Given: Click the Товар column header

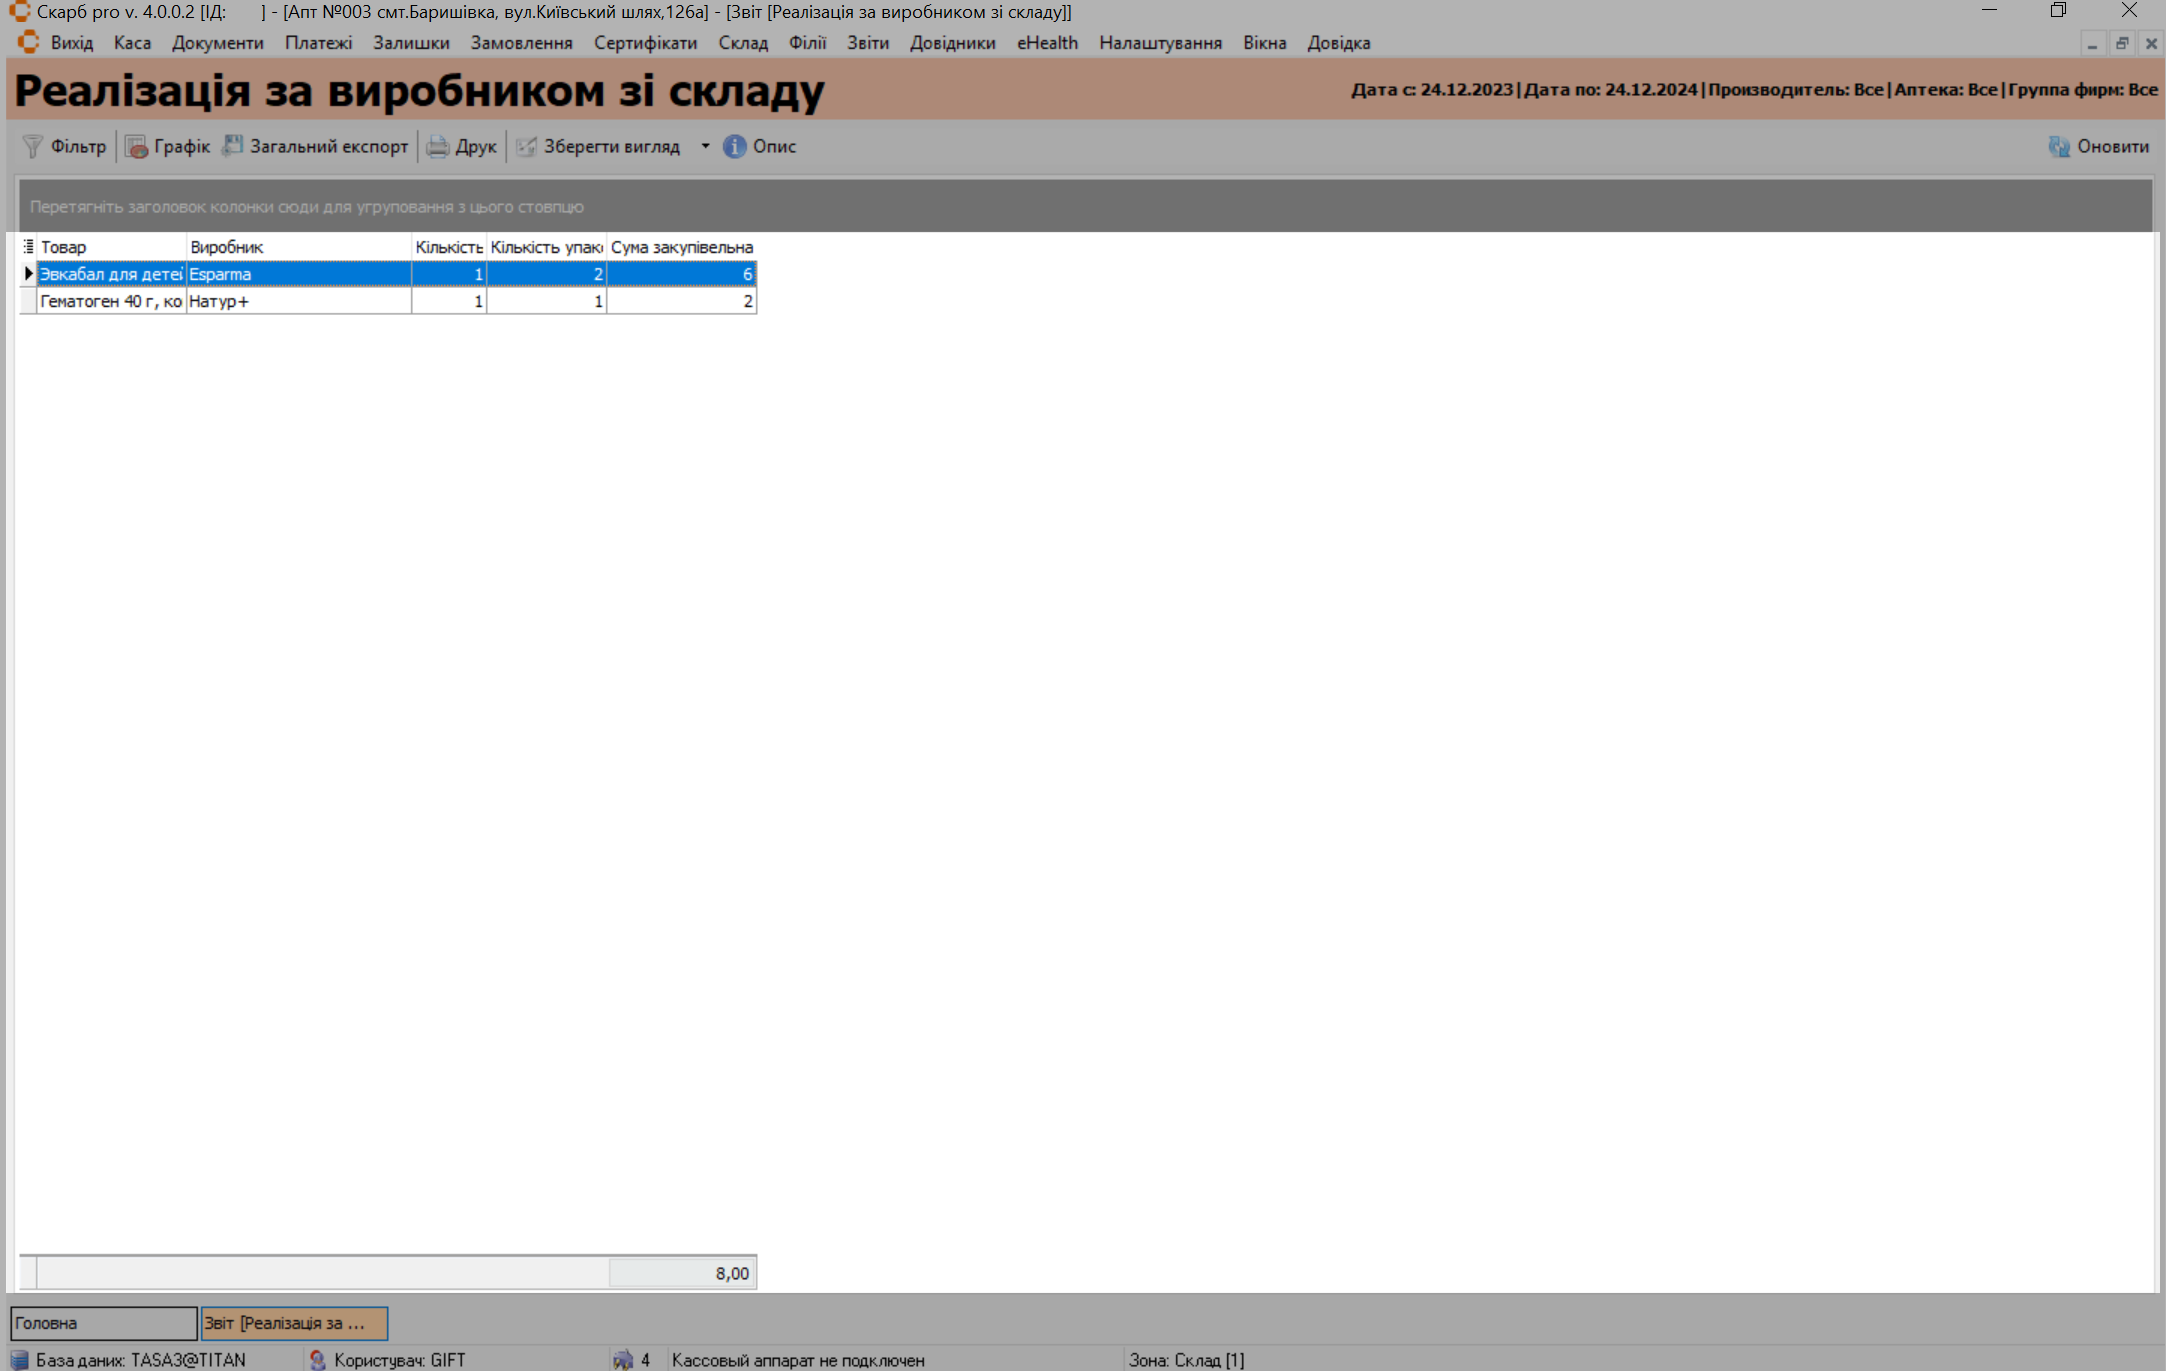Looking at the screenshot, I should 110,247.
